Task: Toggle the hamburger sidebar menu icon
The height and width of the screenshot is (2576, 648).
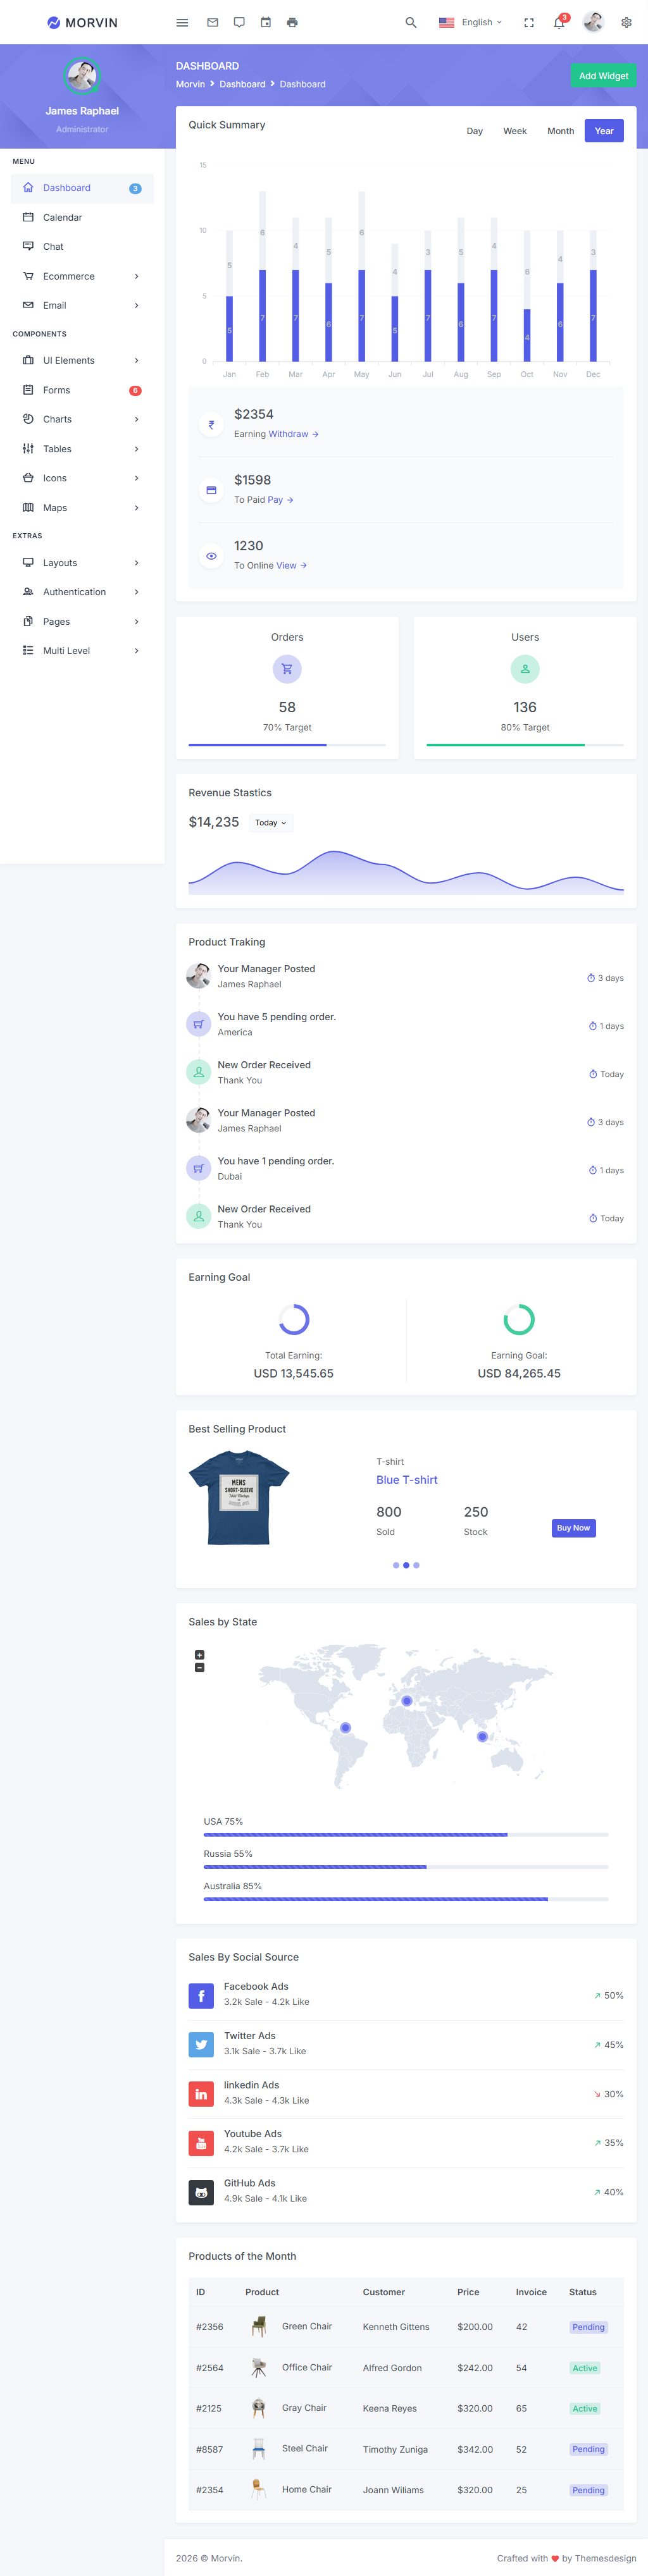Action: tap(182, 22)
